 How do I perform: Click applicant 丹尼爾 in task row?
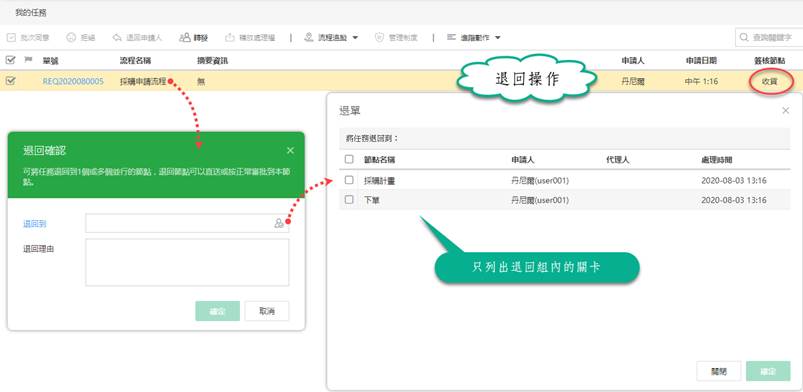point(633,81)
